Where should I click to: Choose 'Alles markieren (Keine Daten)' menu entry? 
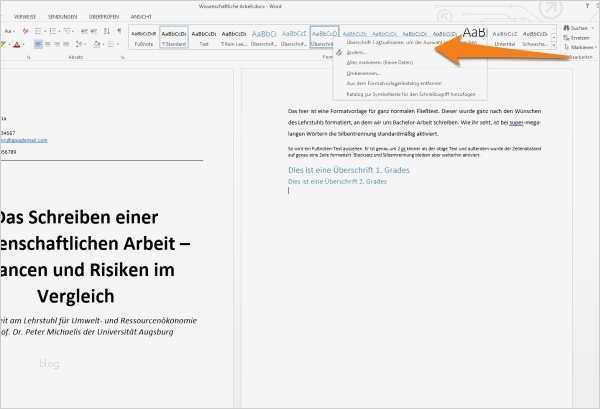coord(410,62)
